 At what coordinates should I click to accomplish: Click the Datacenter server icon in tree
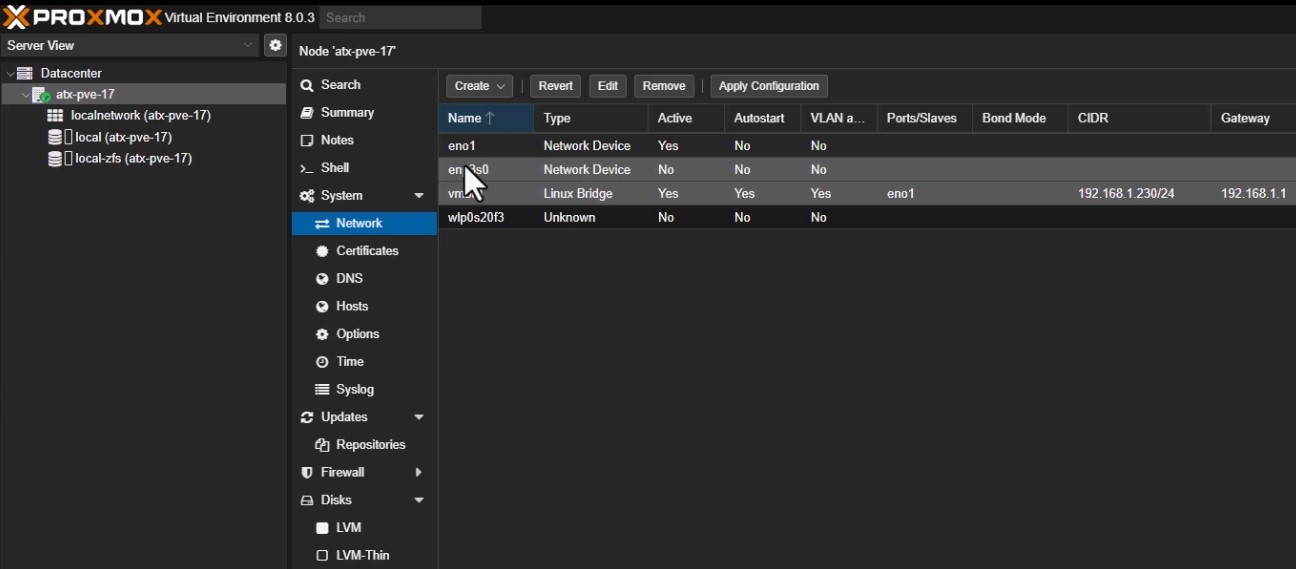click(x=25, y=73)
